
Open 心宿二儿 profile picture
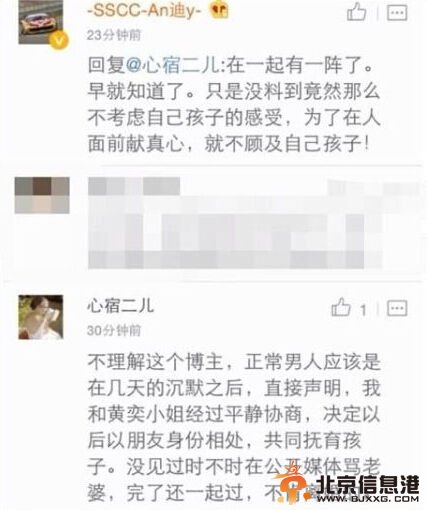tap(41, 317)
